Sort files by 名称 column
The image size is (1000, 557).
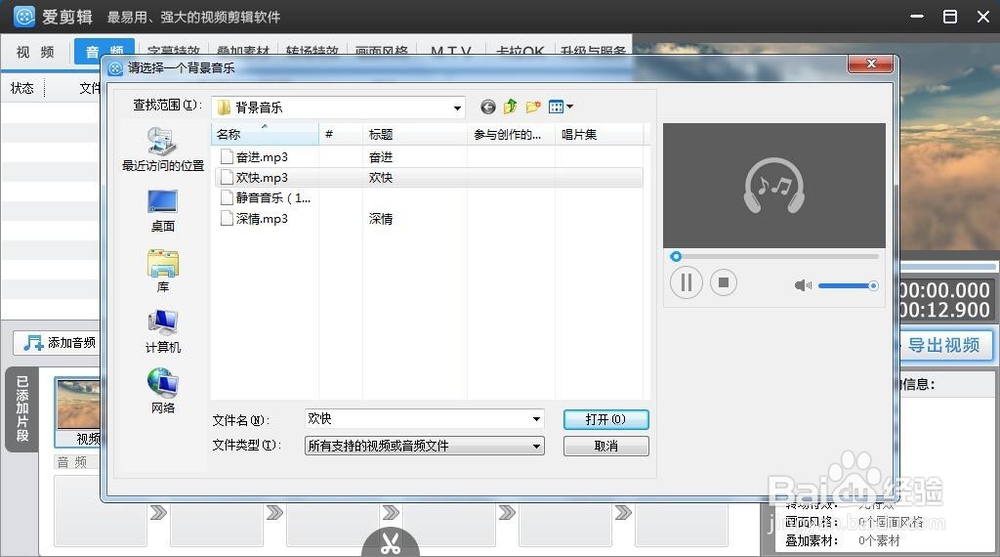265,134
